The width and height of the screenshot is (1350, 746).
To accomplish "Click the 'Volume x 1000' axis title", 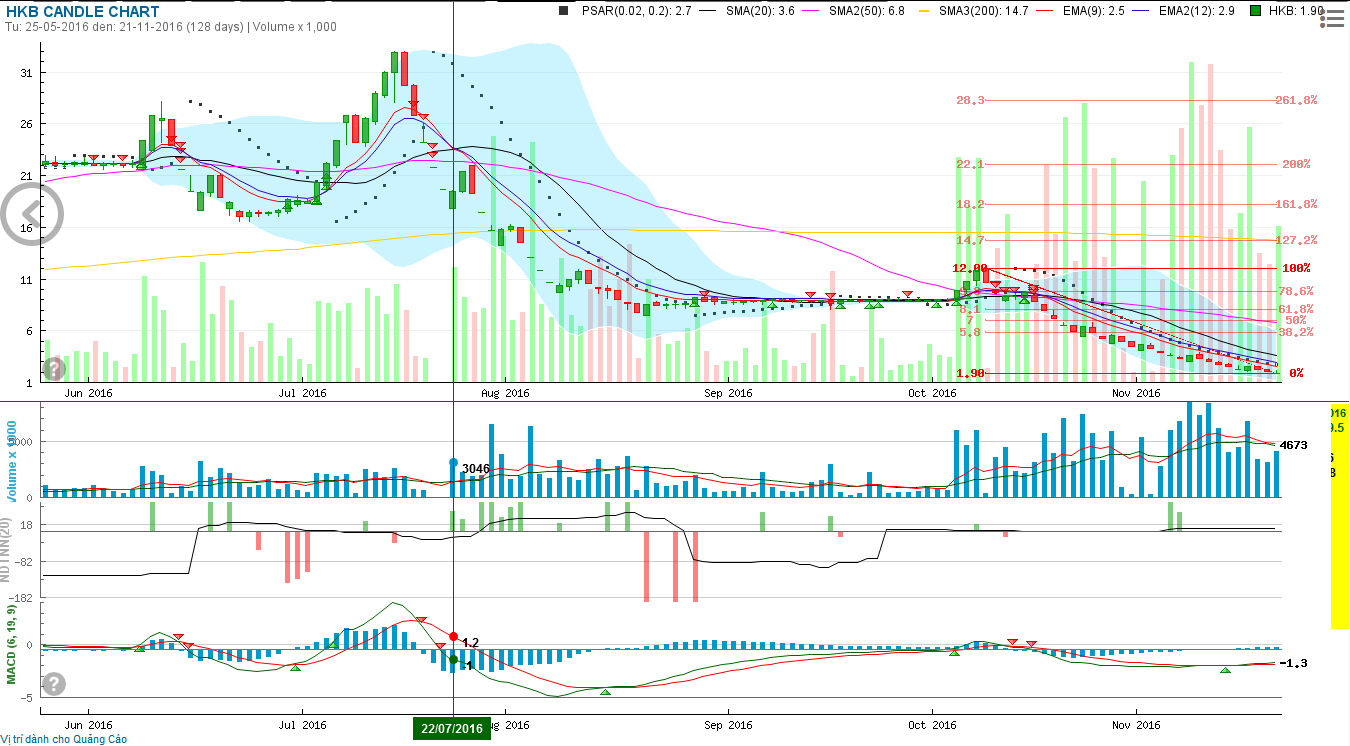I will point(12,462).
